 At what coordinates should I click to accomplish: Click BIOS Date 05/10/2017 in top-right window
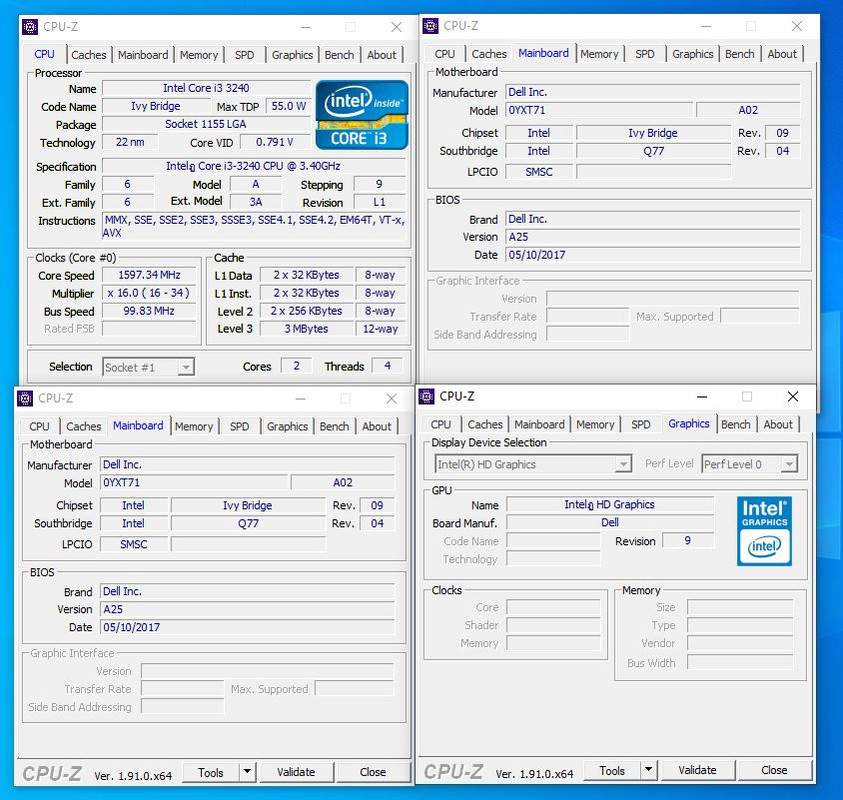coord(653,255)
